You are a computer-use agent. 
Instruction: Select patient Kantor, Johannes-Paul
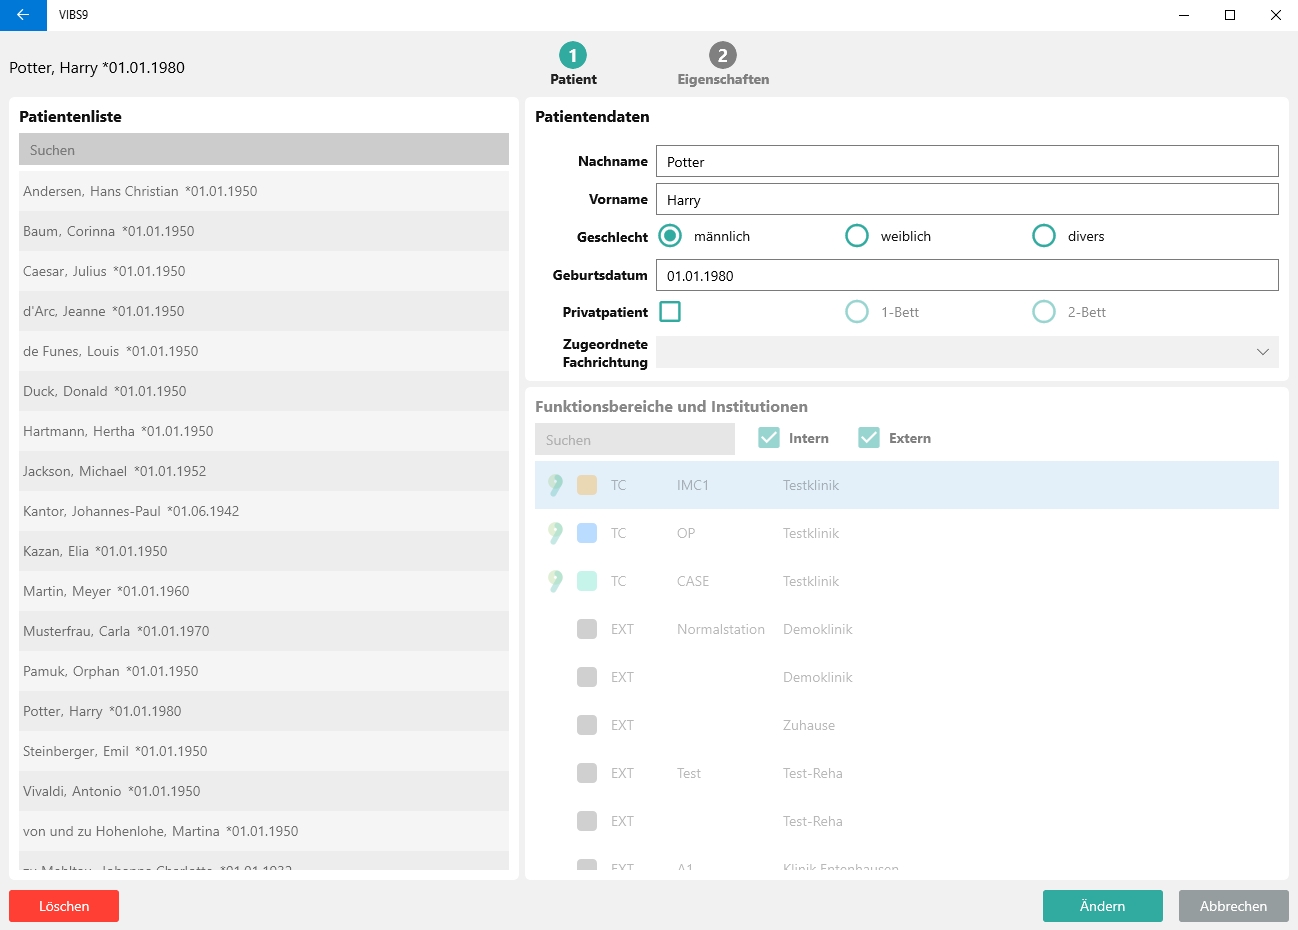pyautogui.click(x=264, y=511)
